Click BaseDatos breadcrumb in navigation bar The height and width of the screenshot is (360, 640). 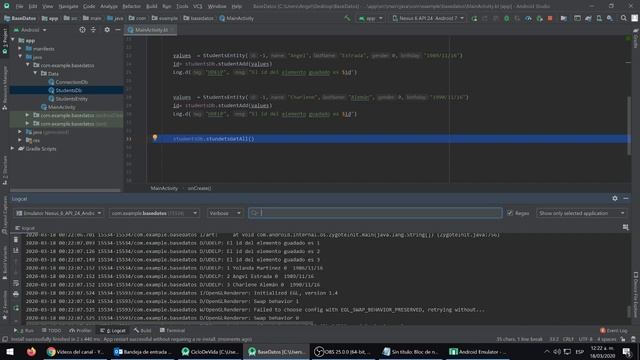point(20,18)
